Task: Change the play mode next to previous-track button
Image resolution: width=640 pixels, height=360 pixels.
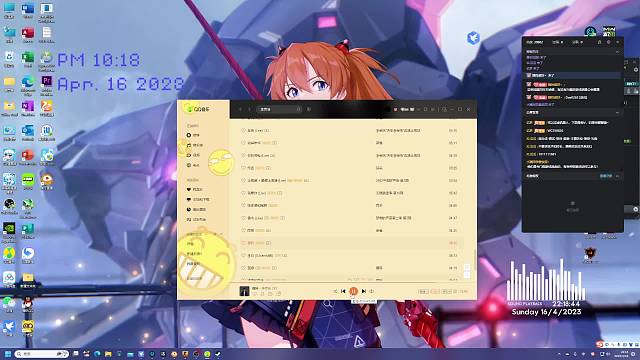Action: click(335, 291)
